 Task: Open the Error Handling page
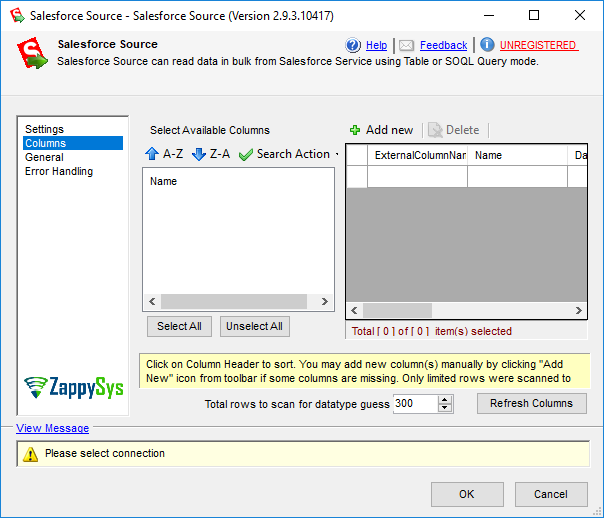[59, 171]
